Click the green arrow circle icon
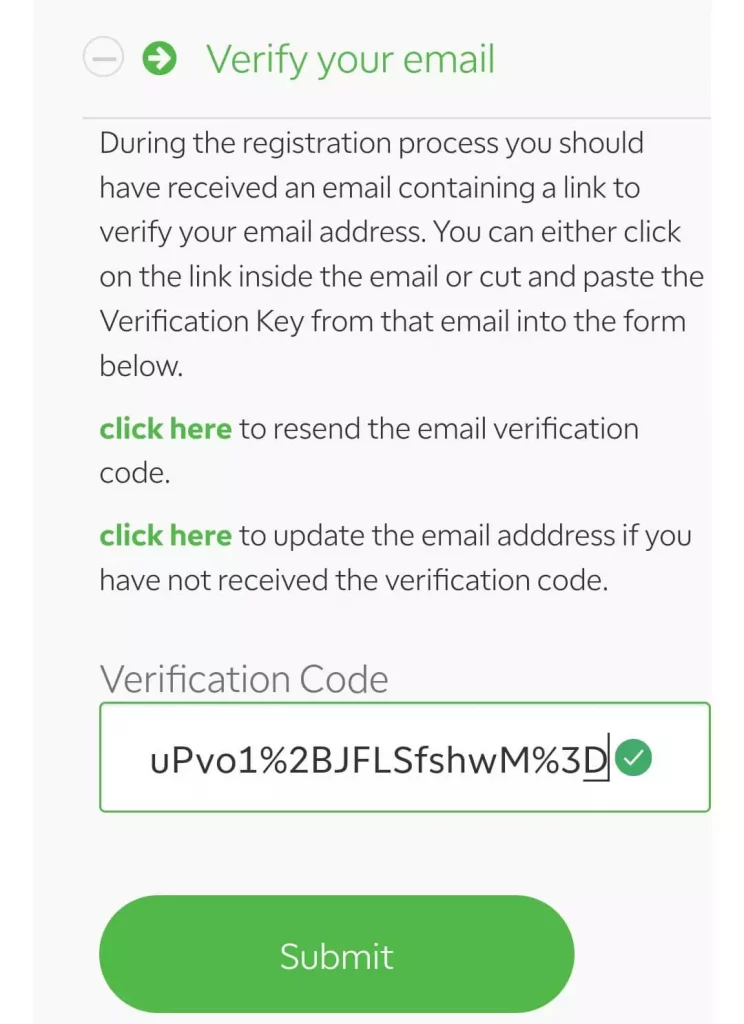The image size is (744, 1024). [x=159, y=58]
